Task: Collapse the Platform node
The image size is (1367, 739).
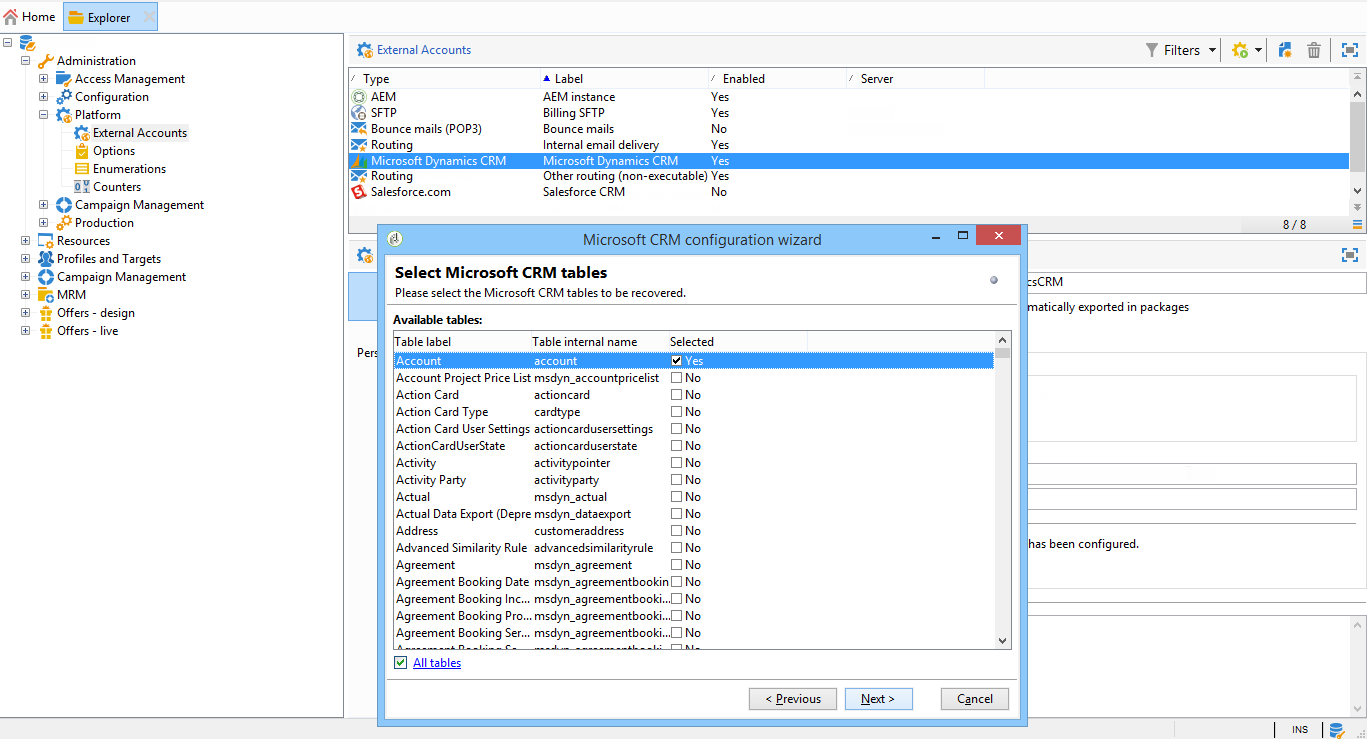Action: [44, 115]
